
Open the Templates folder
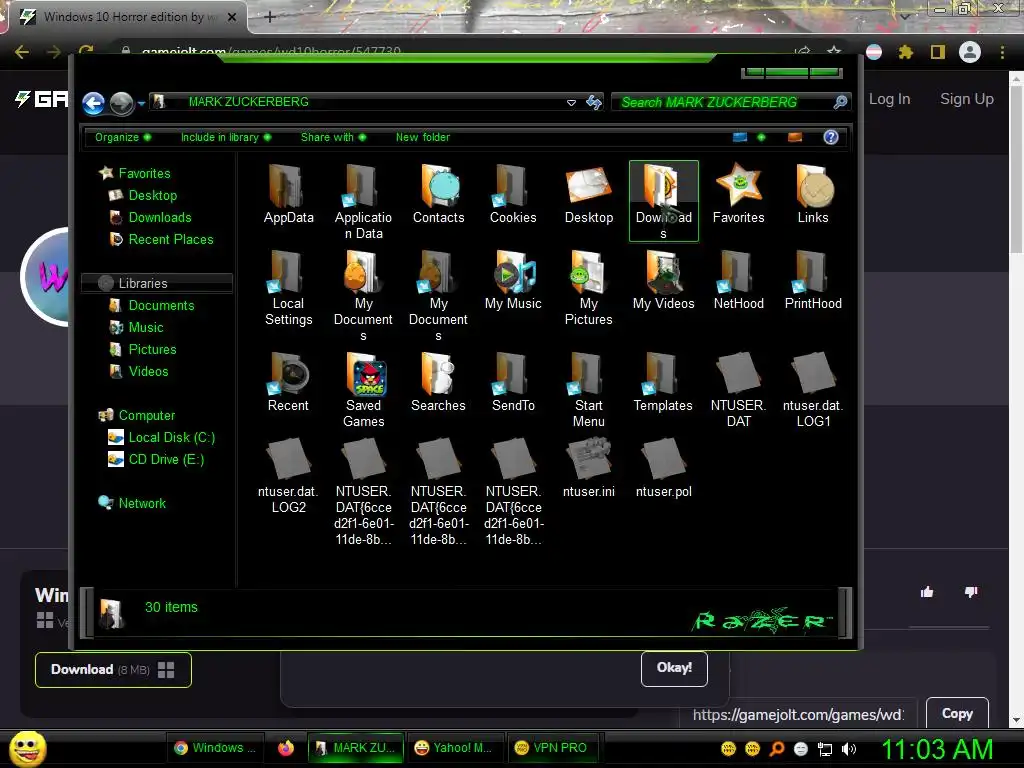click(663, 382)
